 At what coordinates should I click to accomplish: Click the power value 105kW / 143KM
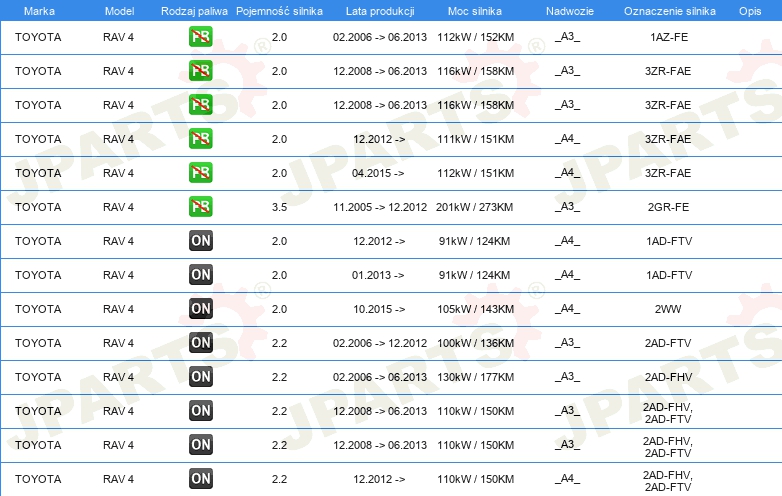click(x=475, y=309)
